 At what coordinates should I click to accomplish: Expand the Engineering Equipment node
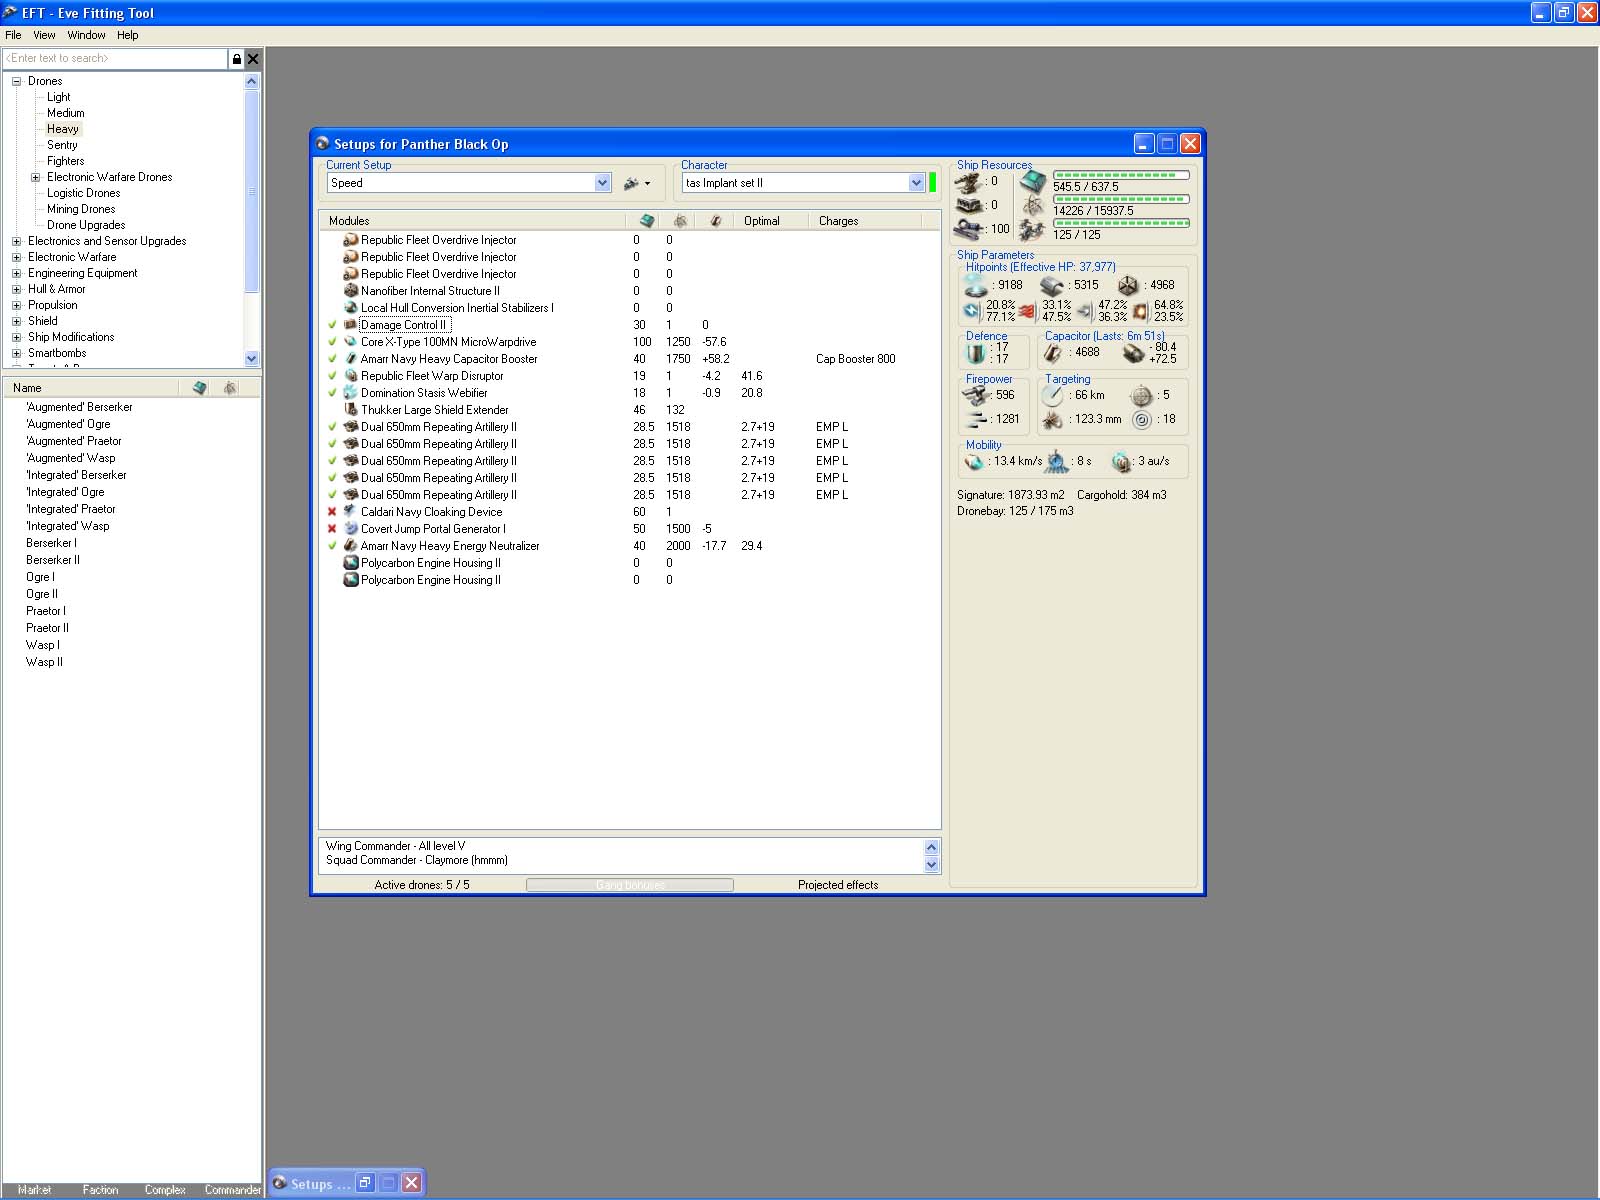16,273
